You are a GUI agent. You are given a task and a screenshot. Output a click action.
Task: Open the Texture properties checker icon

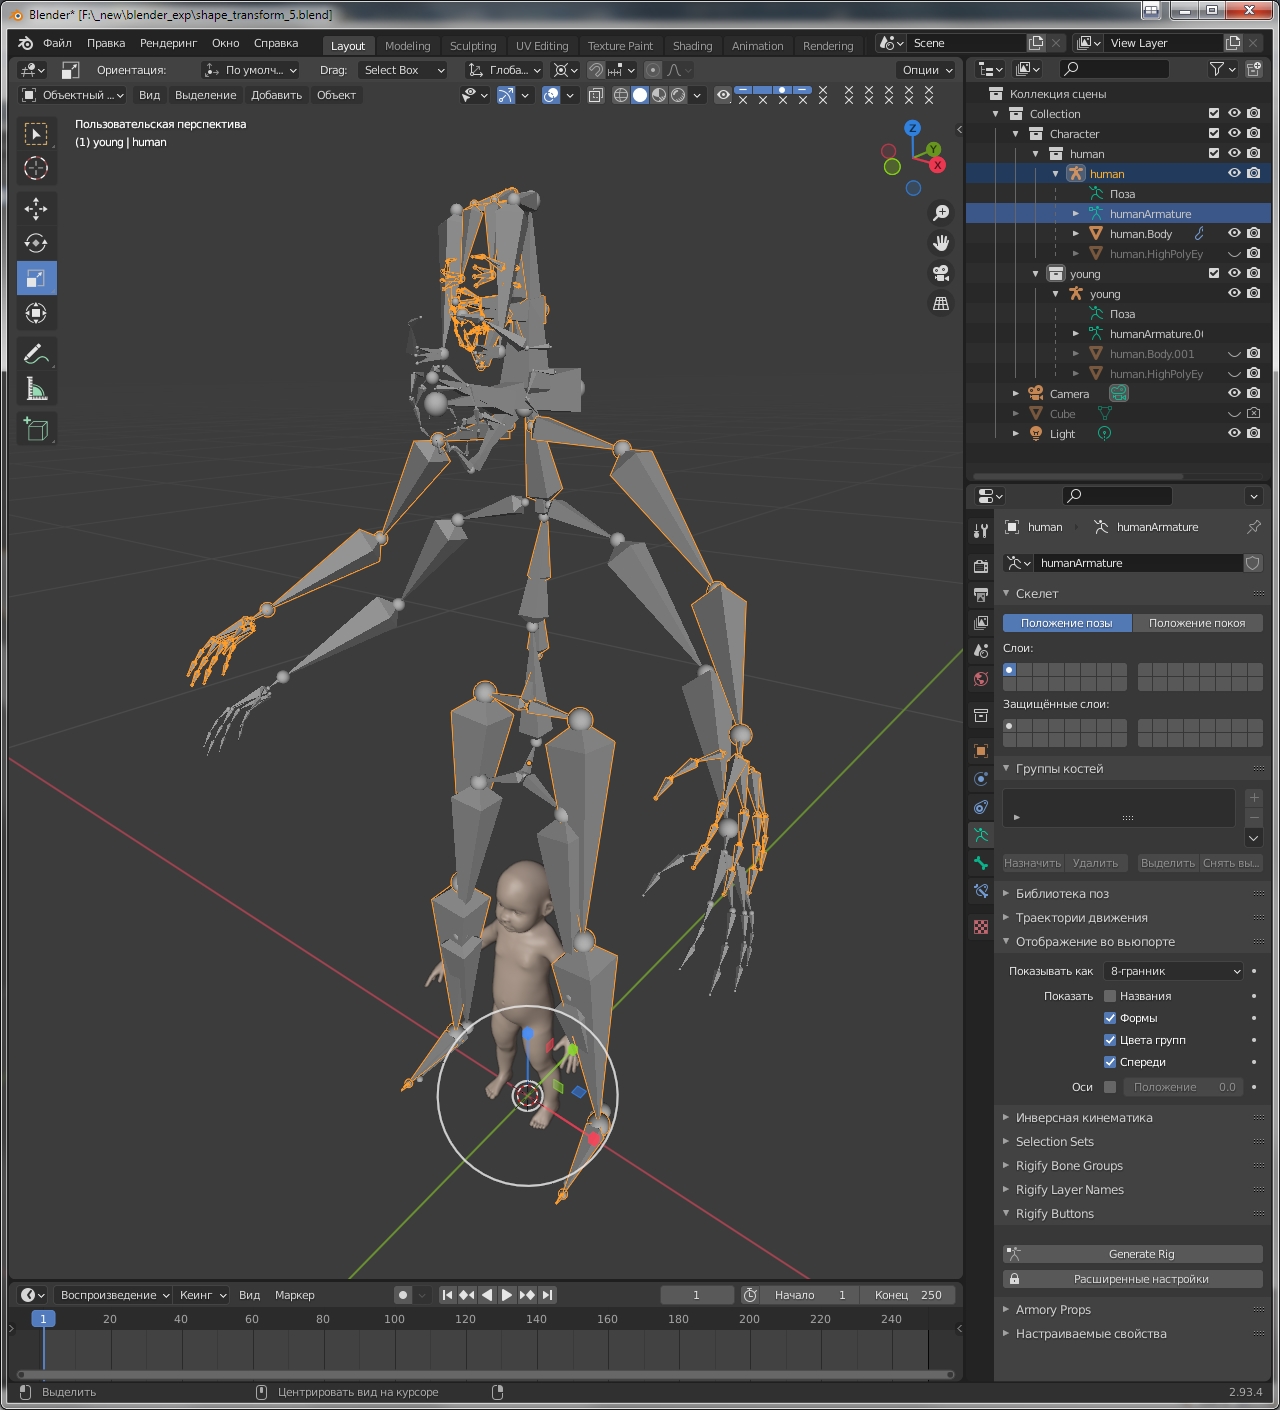coord(981,927)
